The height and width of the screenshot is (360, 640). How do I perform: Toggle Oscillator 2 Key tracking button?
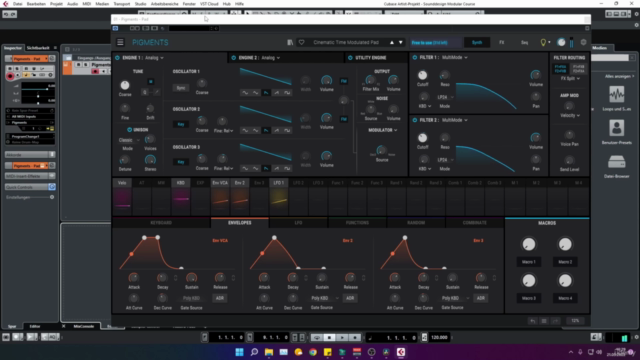click(181, 124)
